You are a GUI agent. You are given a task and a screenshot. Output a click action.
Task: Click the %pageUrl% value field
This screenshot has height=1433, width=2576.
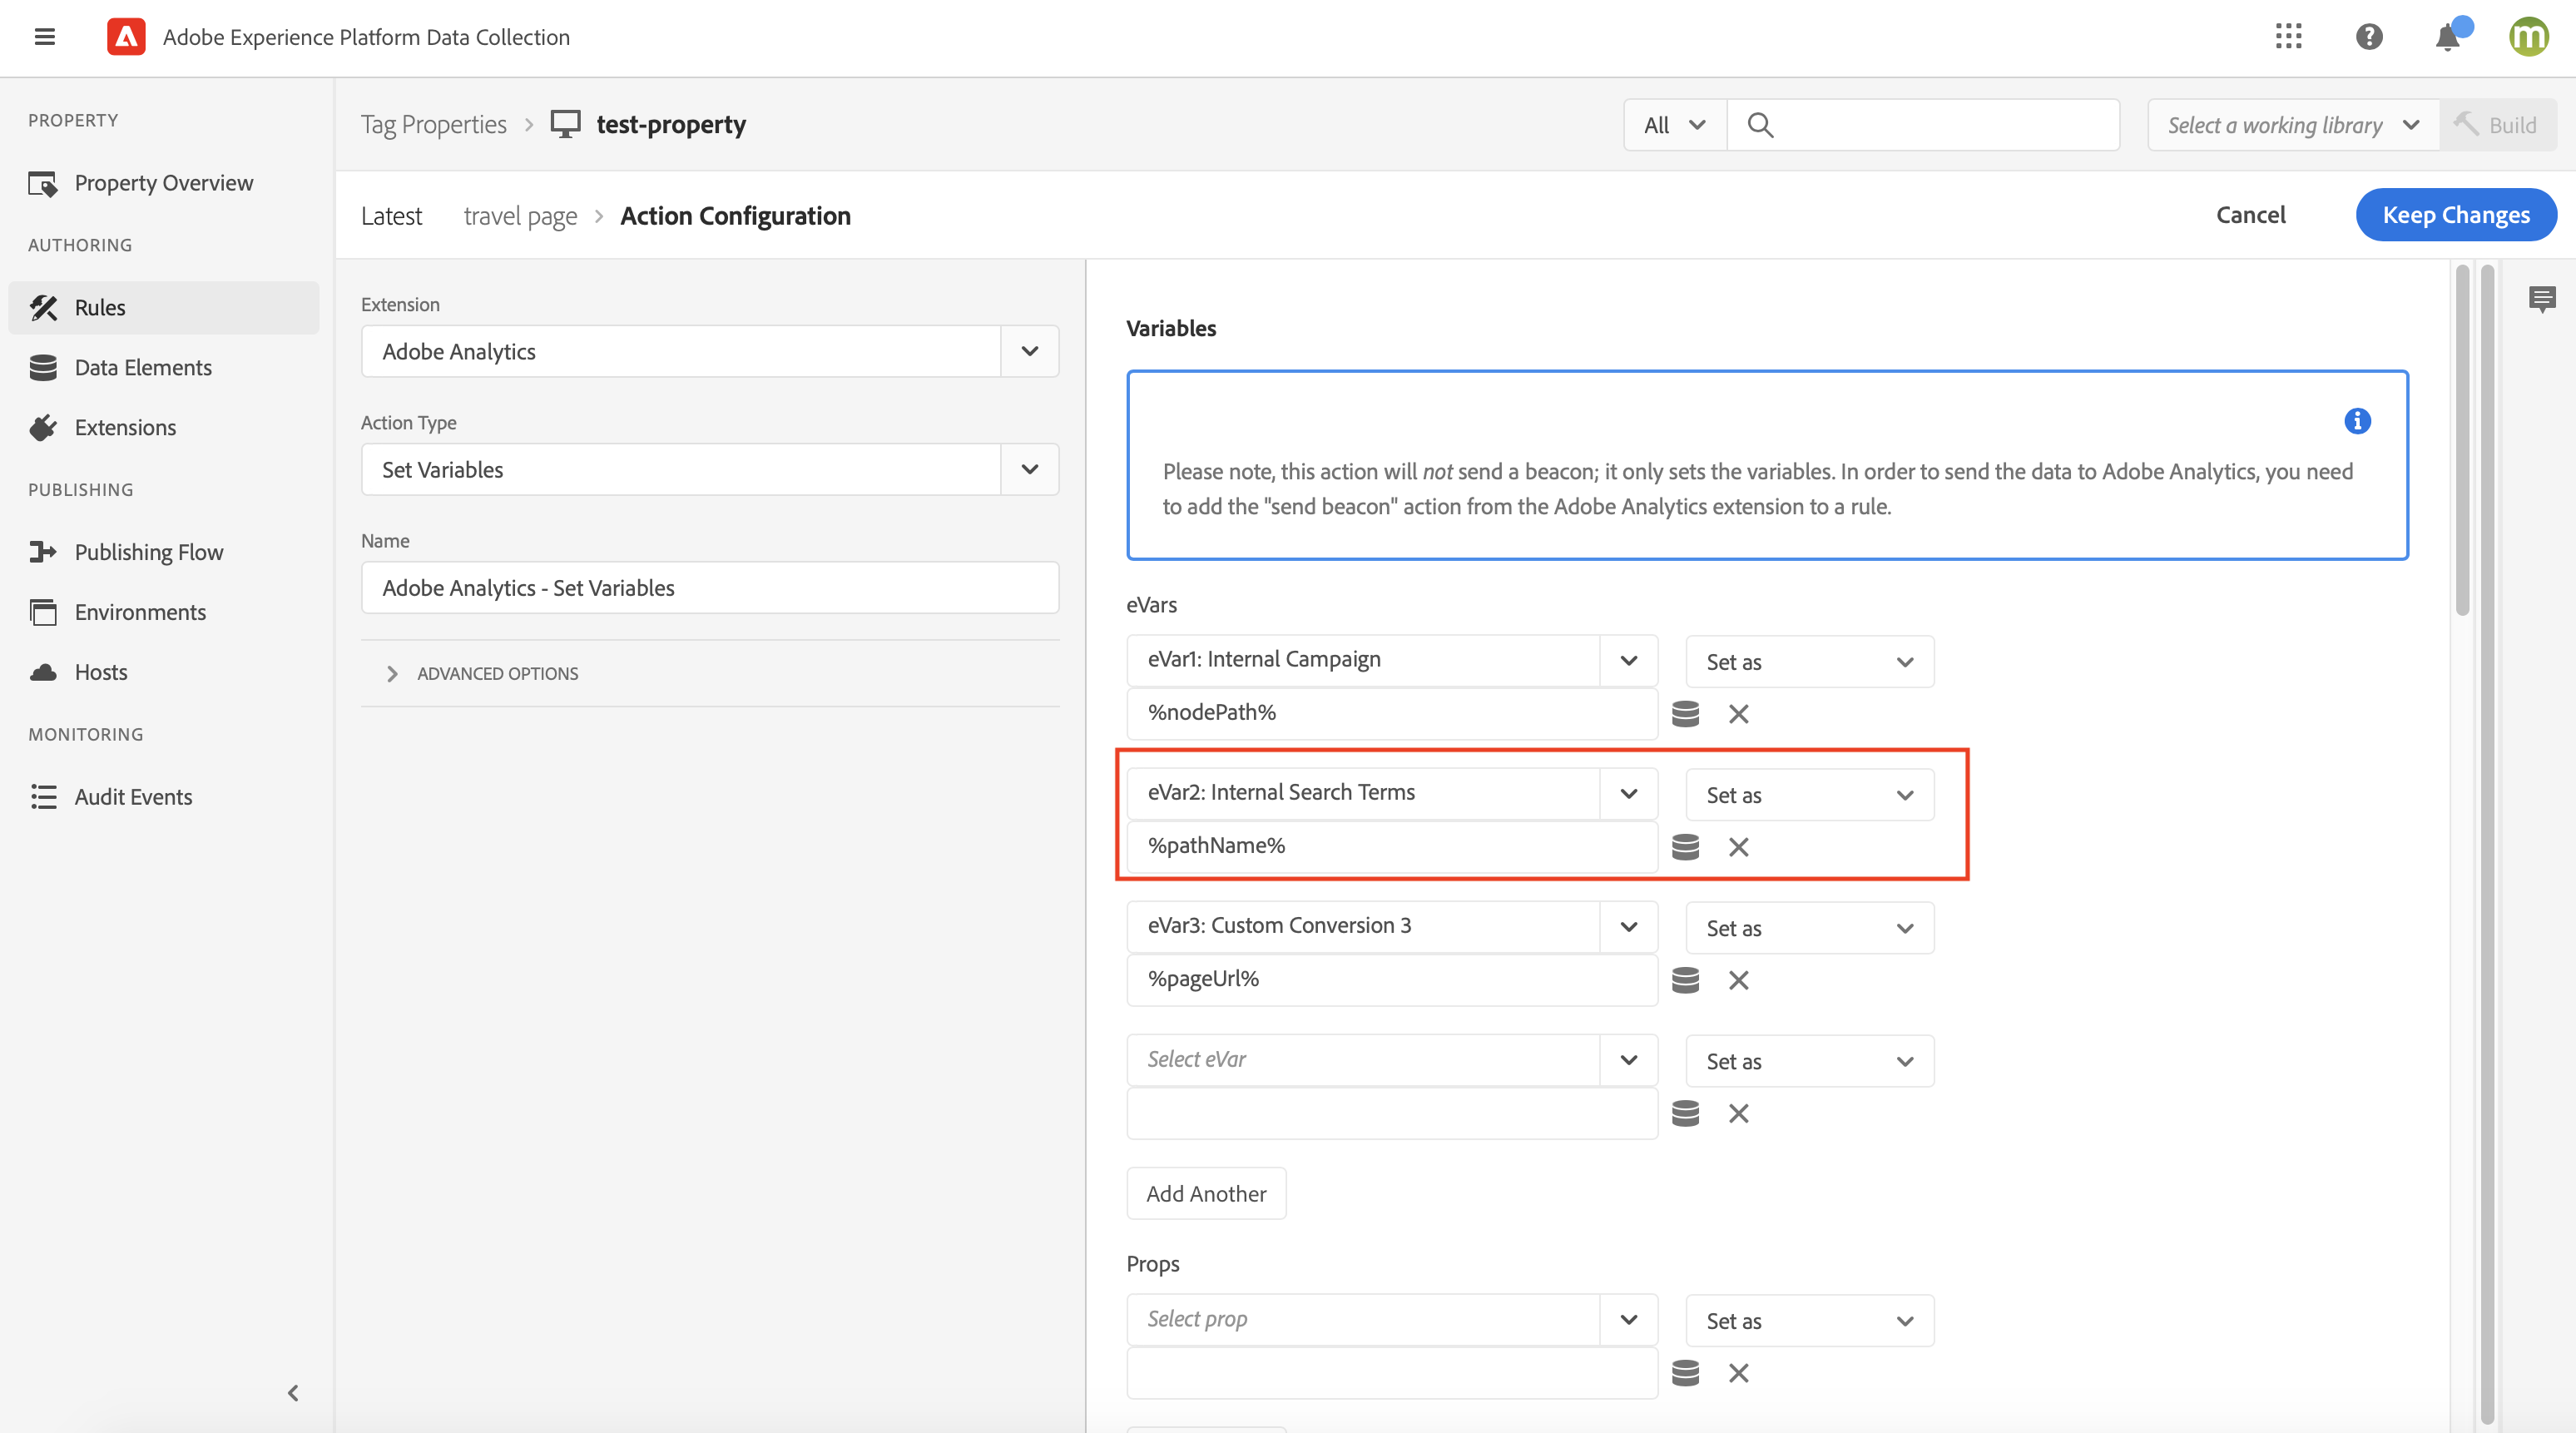coord(1391,979)
